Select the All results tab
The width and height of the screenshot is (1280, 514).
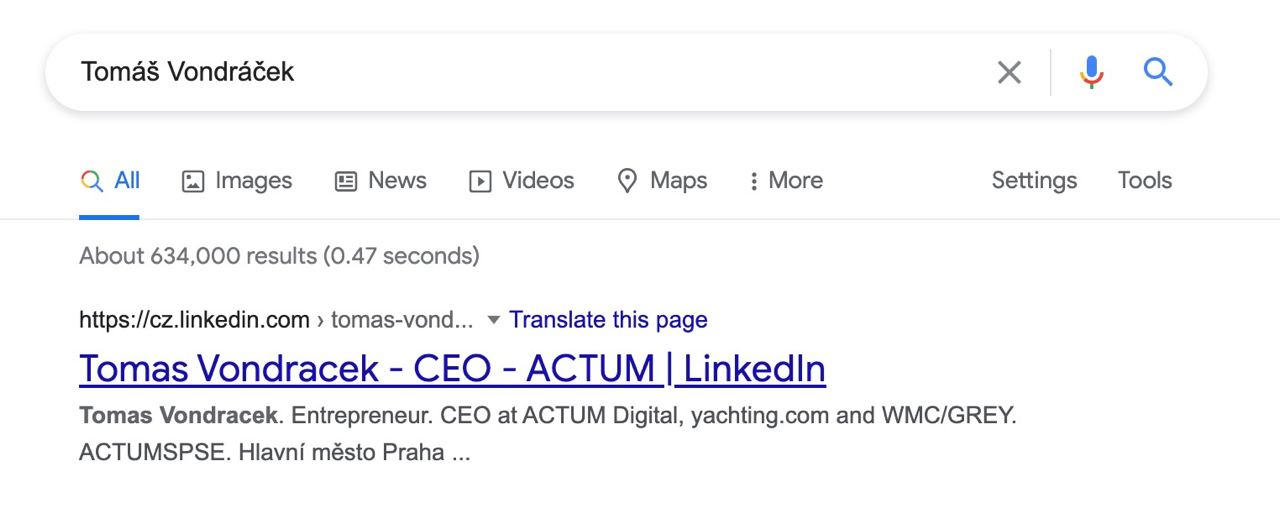110,181
